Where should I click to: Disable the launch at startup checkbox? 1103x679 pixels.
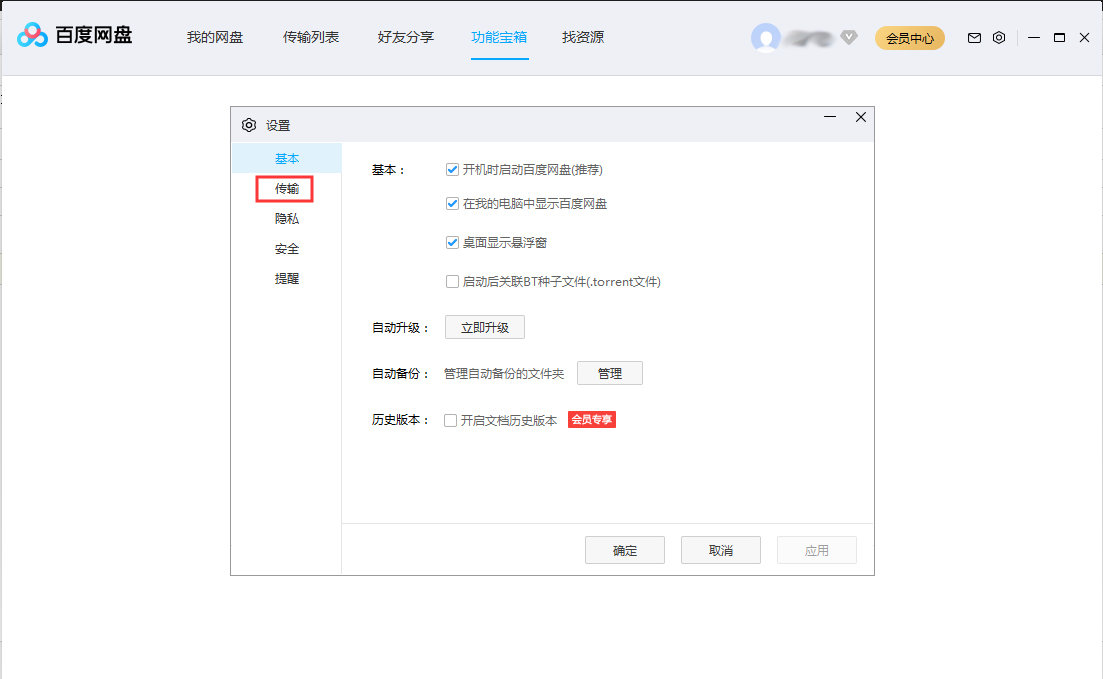coord(452,169)
